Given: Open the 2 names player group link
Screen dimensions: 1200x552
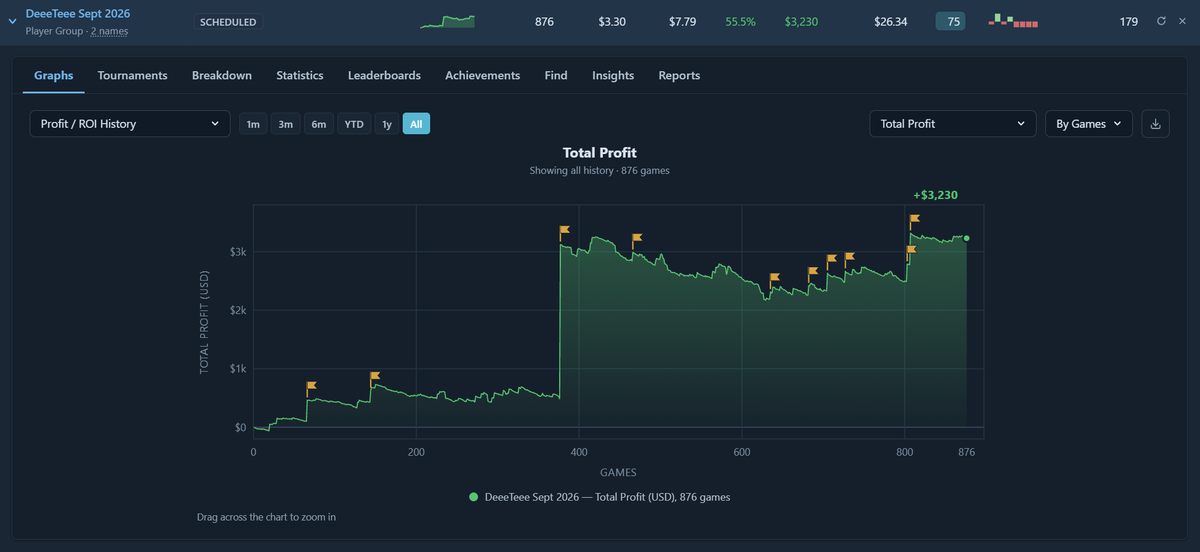Looking at the screenshot, I should [x=109, y=32].
